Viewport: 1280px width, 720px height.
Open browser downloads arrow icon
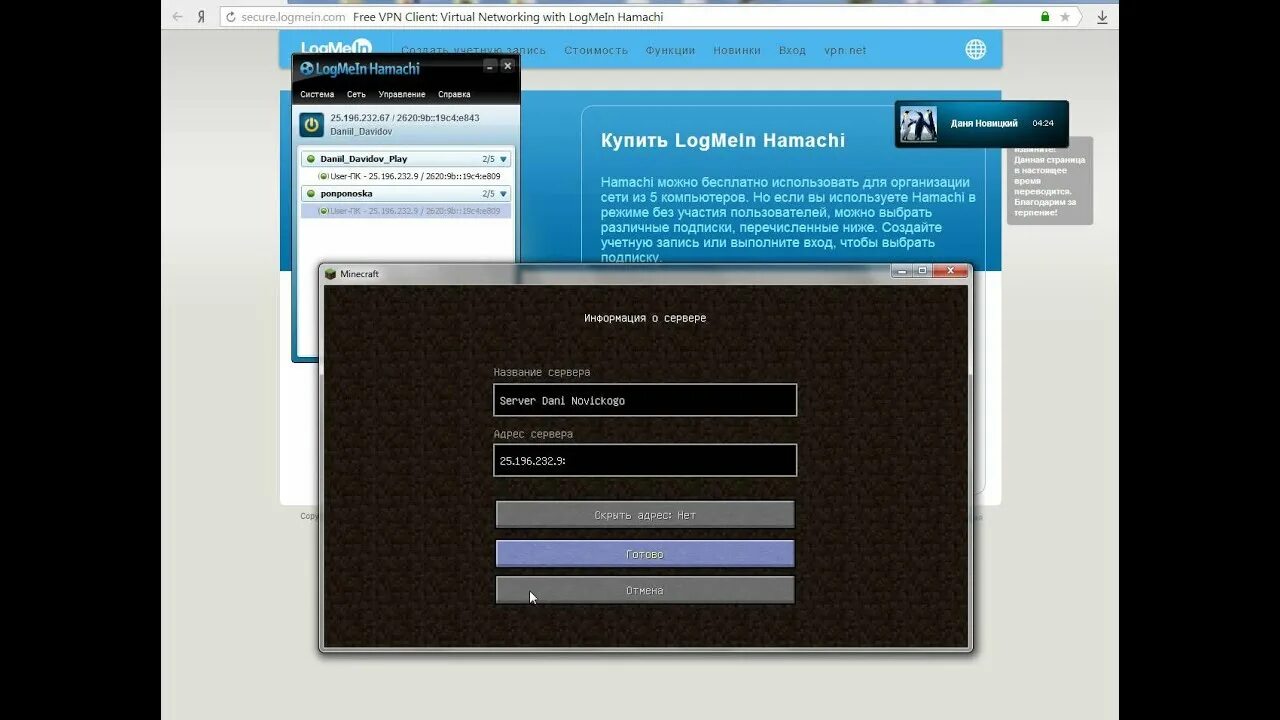(1102, 17)
